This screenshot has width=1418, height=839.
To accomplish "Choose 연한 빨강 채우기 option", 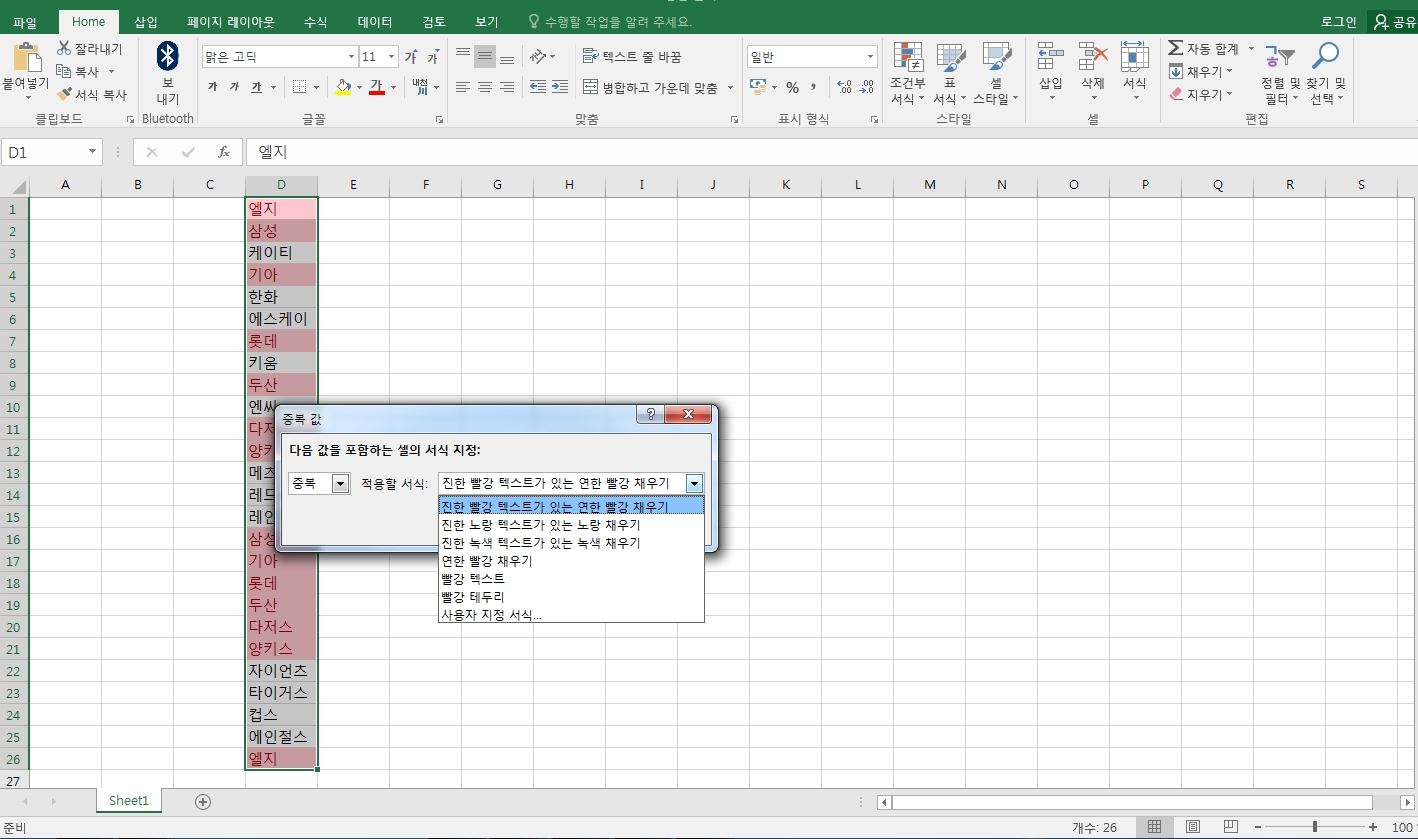I will tap(571, 561).
